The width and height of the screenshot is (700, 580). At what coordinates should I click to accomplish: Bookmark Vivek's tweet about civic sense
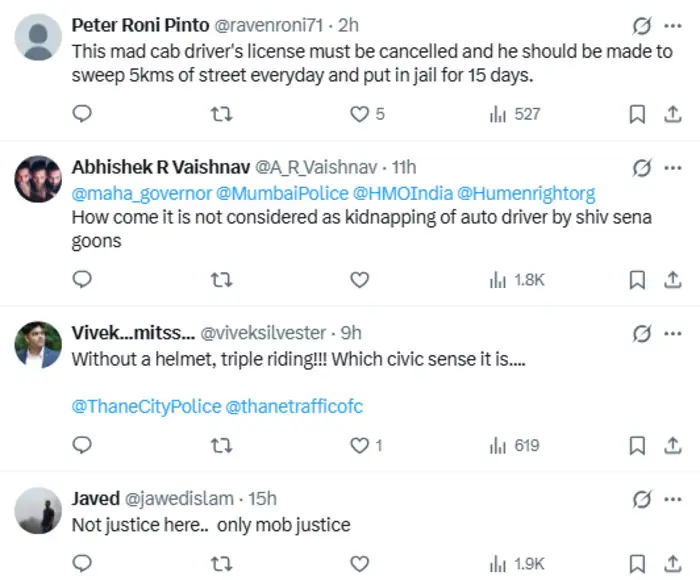(637, 446)
